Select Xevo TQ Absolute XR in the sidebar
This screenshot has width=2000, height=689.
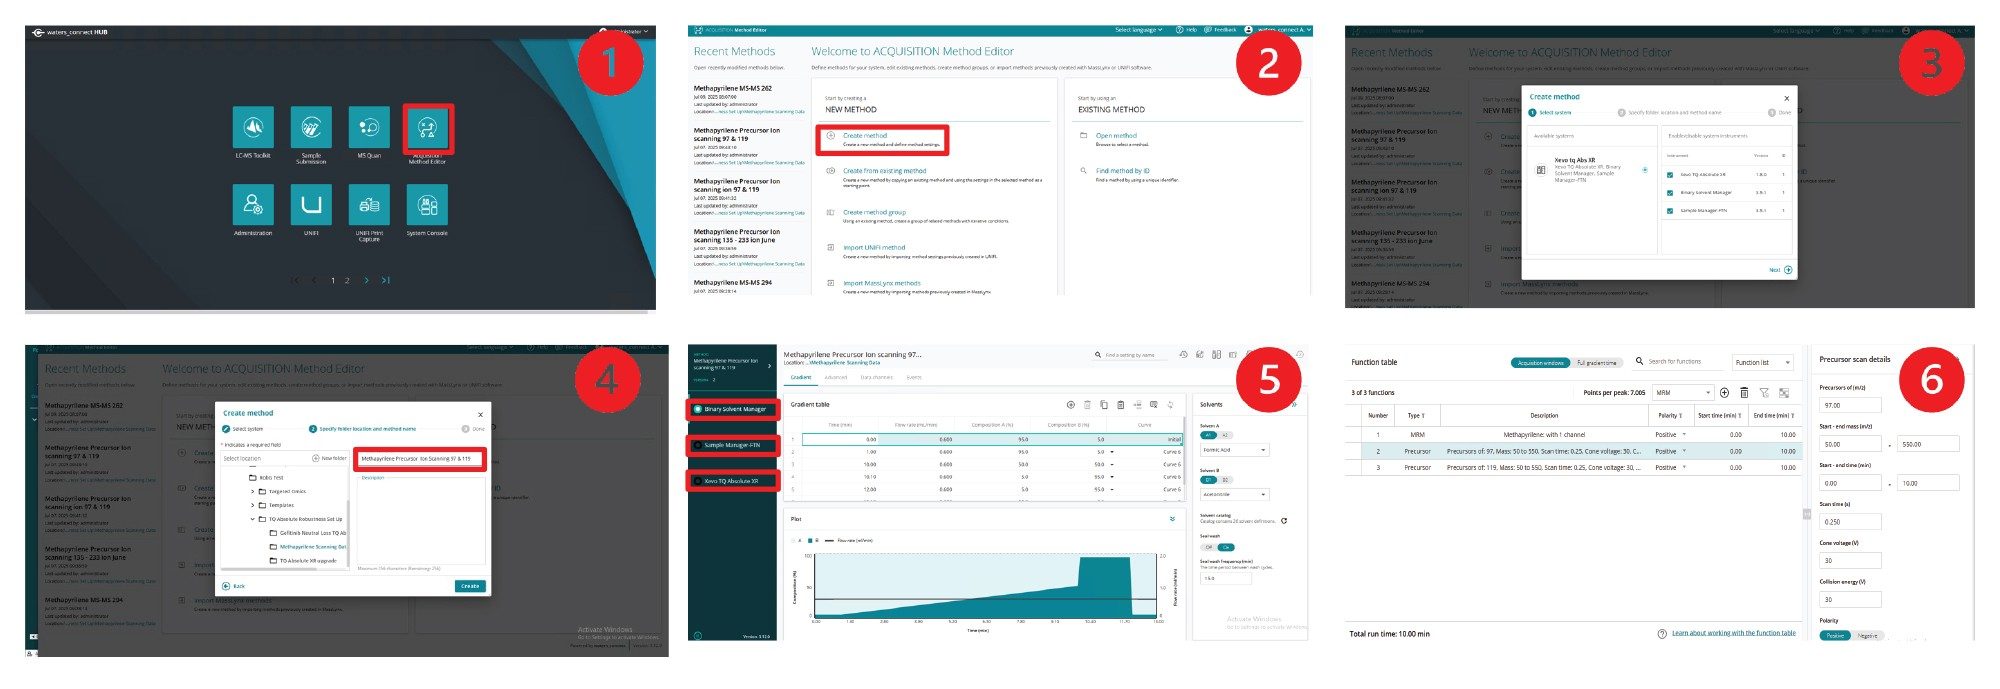733,481
